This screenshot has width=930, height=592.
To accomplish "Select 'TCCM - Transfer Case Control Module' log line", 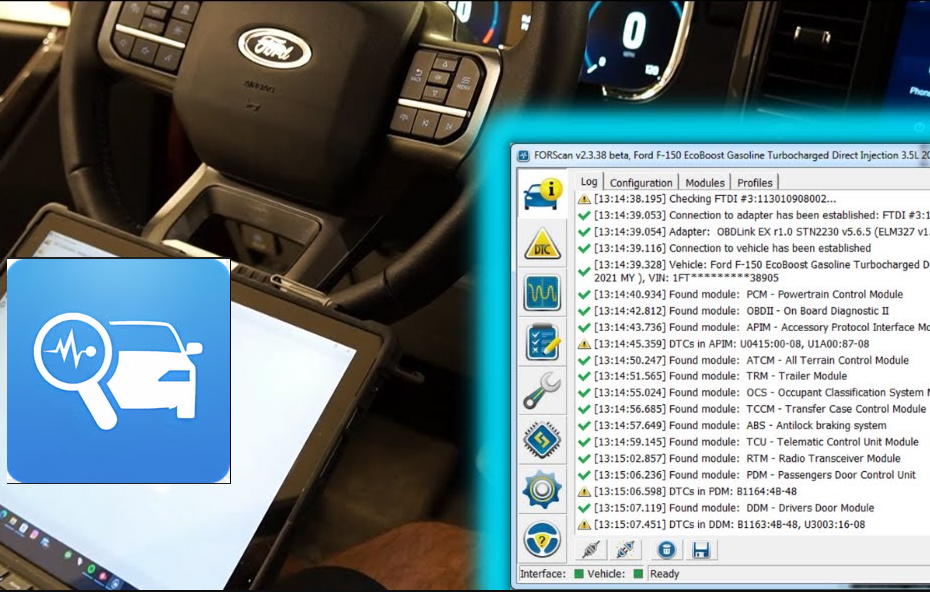I will click(x=760, y=409).
